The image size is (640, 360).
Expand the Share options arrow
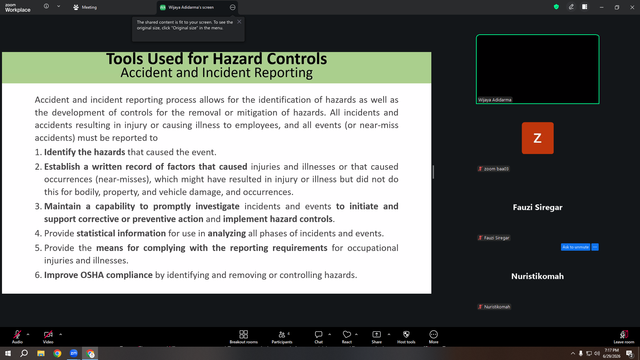[x=389, y=334]
